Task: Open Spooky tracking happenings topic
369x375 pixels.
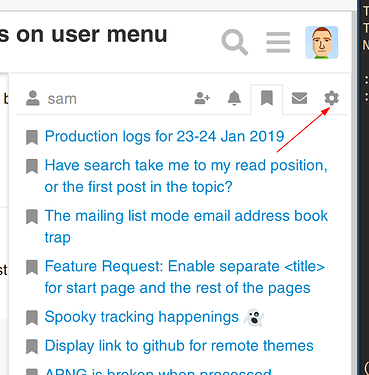Action: pos(154,317)
